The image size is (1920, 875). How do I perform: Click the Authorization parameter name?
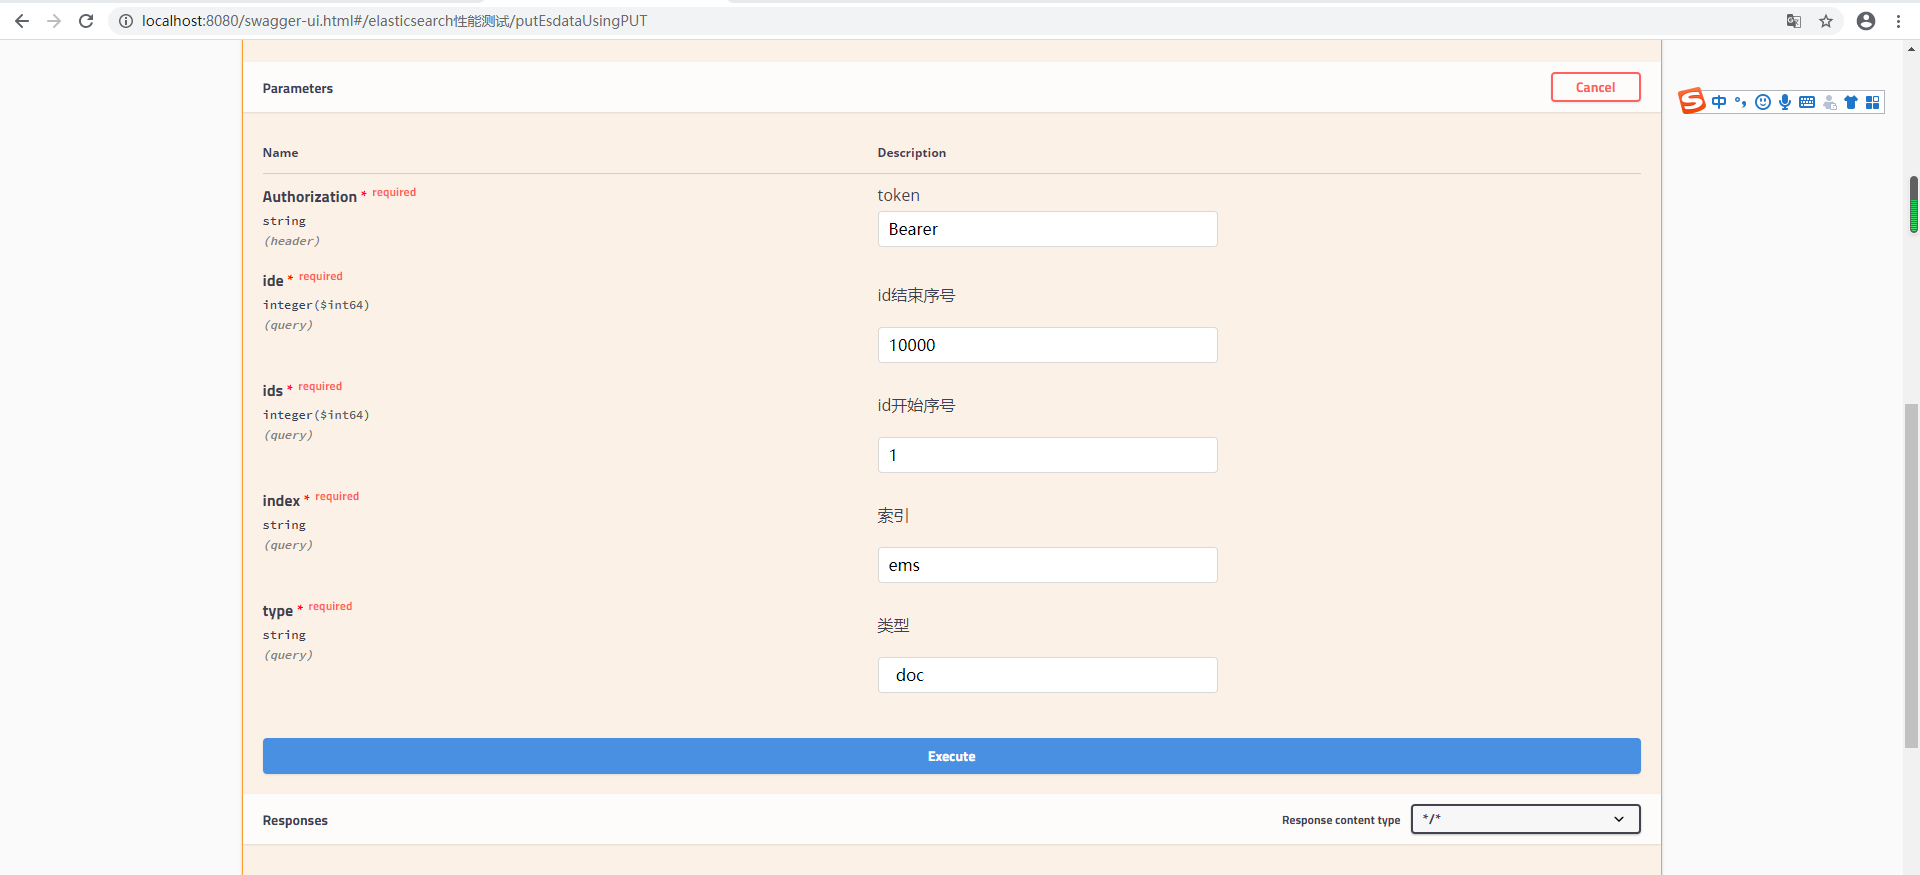point(309,197)
